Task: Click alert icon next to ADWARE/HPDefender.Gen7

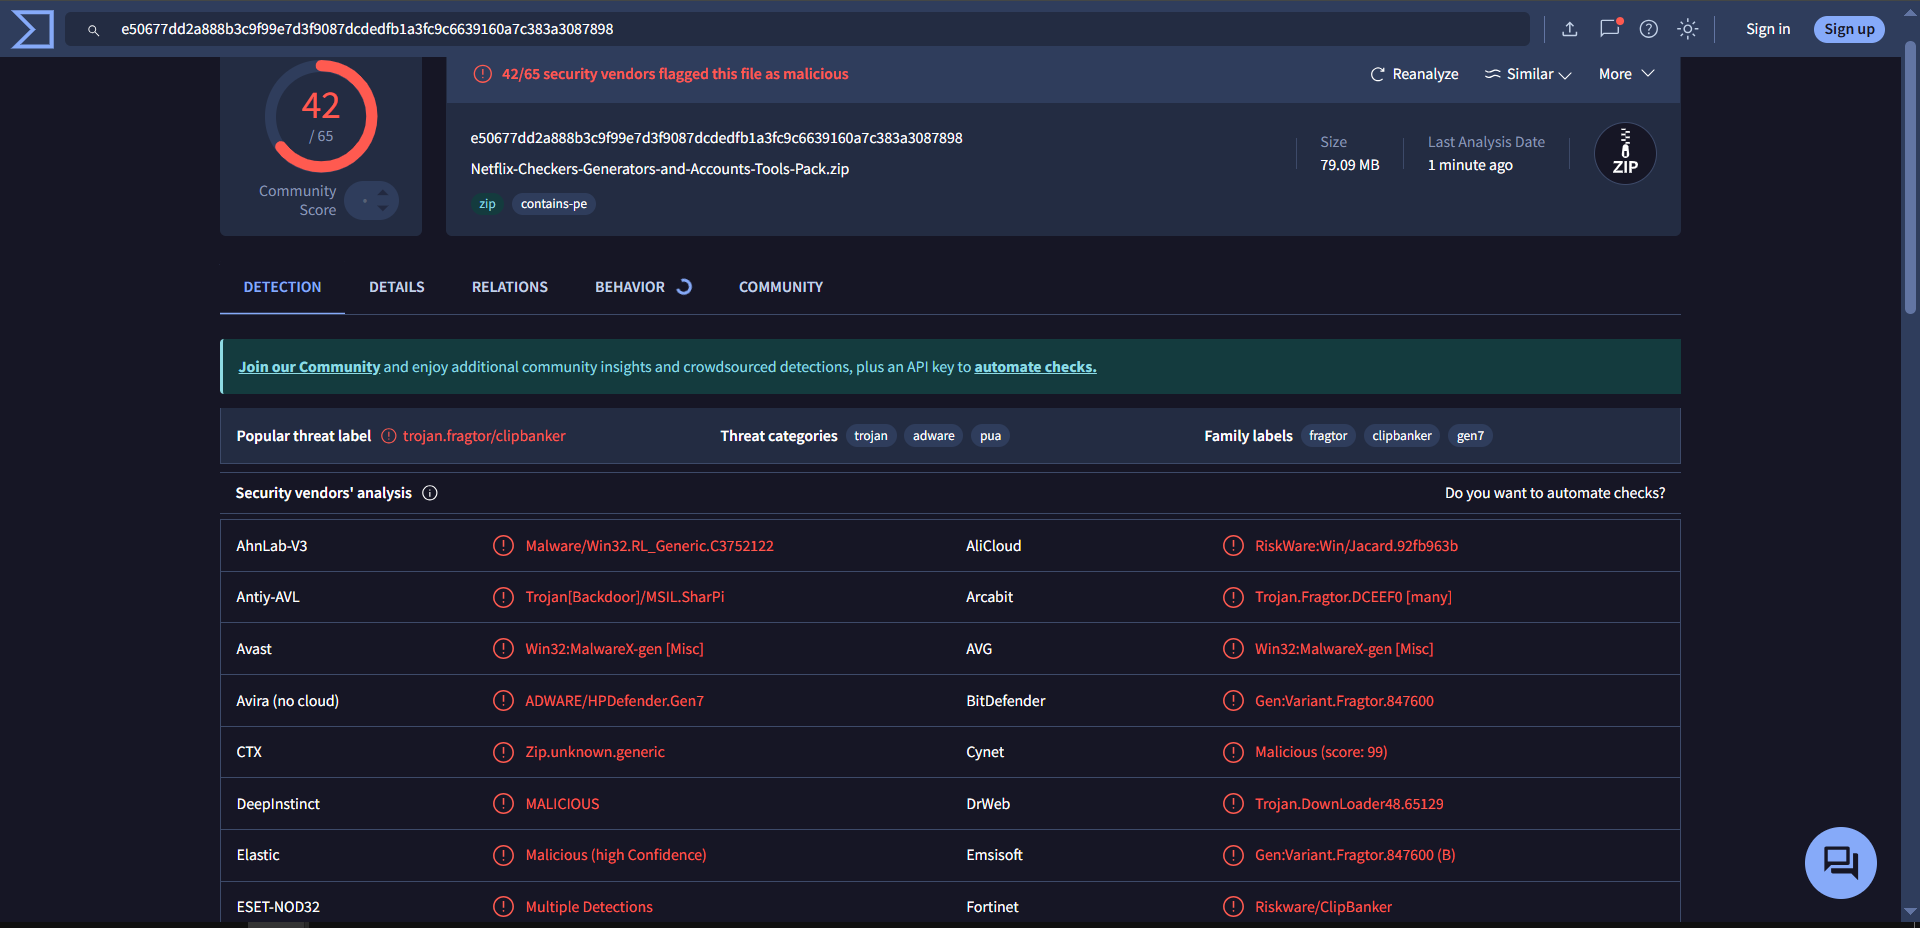Action: point(503,701)
